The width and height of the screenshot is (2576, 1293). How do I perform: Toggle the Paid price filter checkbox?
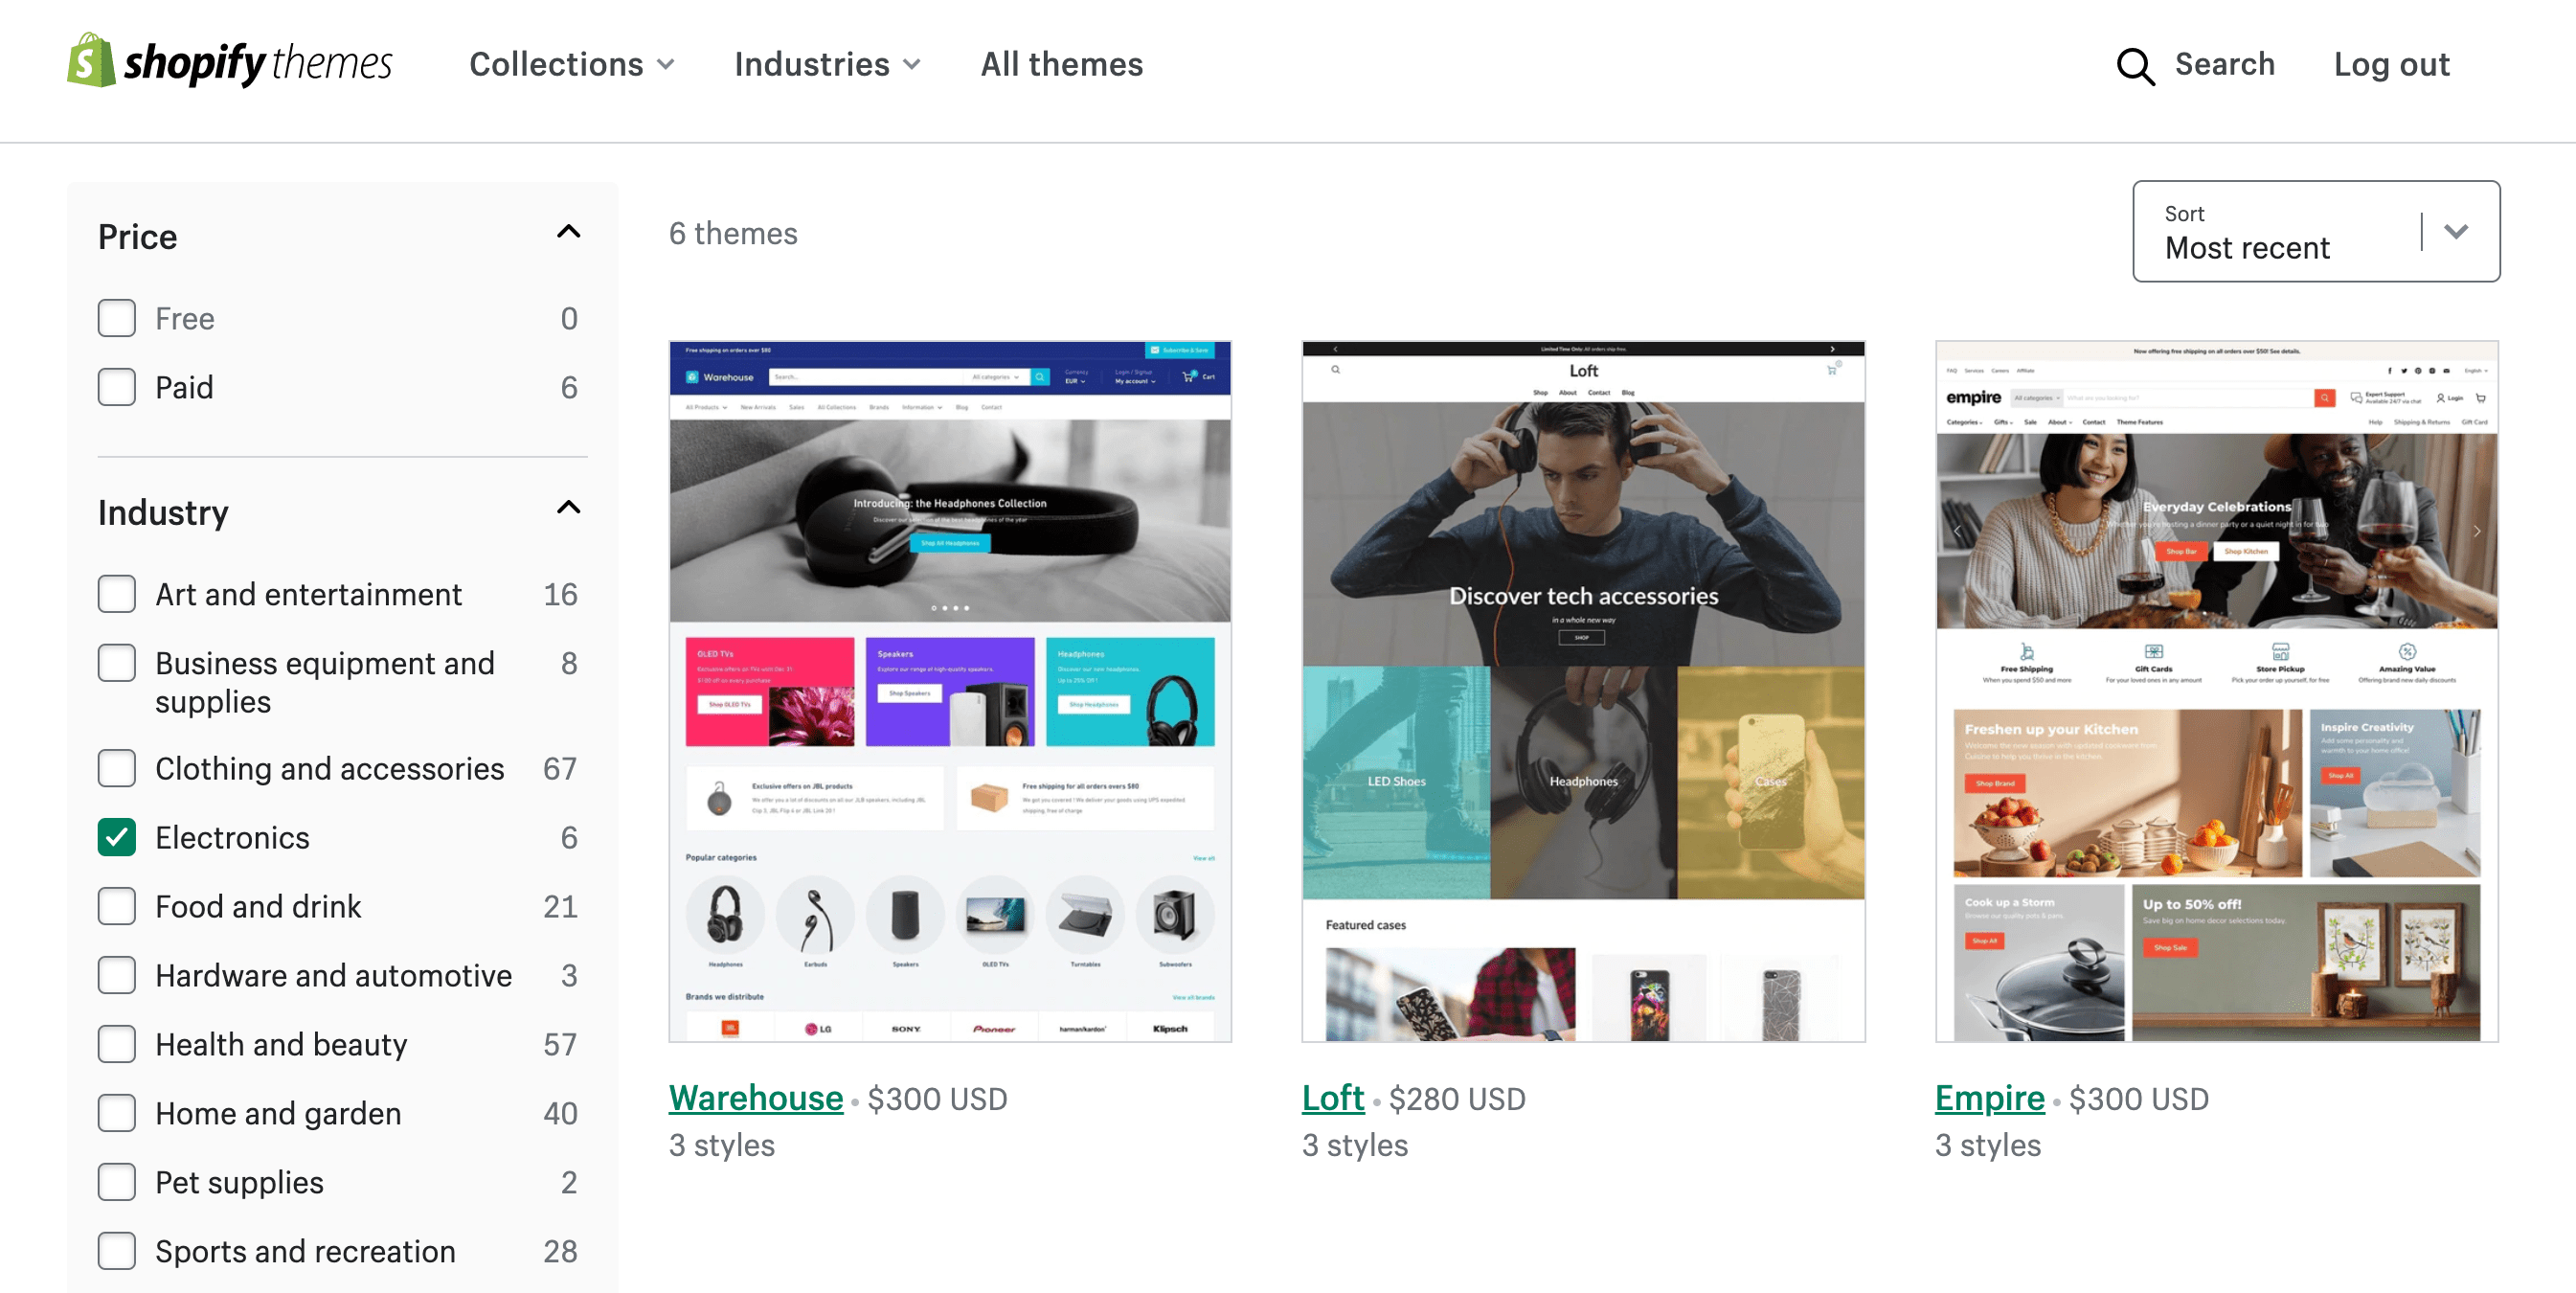coord(117,386)
